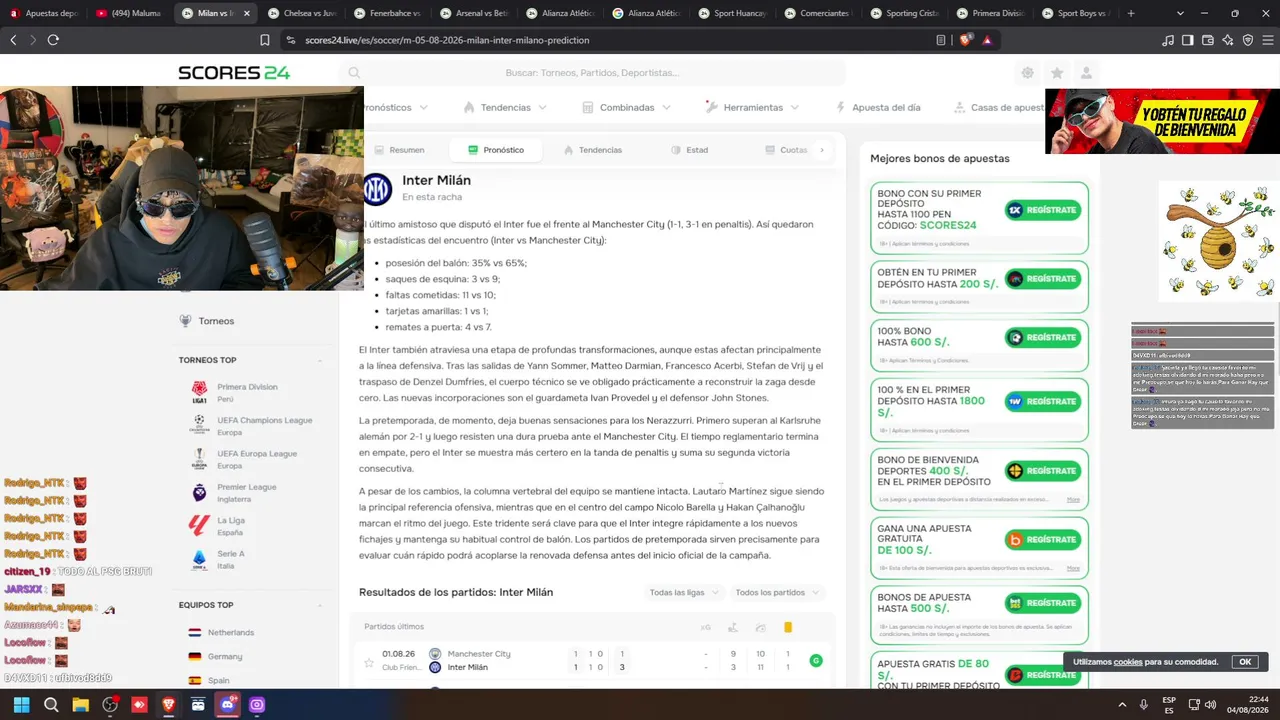This screenshot has height=720, width=1280.
Task: Expand the Tendencias navigation dropdown
Action: (506, 107)
